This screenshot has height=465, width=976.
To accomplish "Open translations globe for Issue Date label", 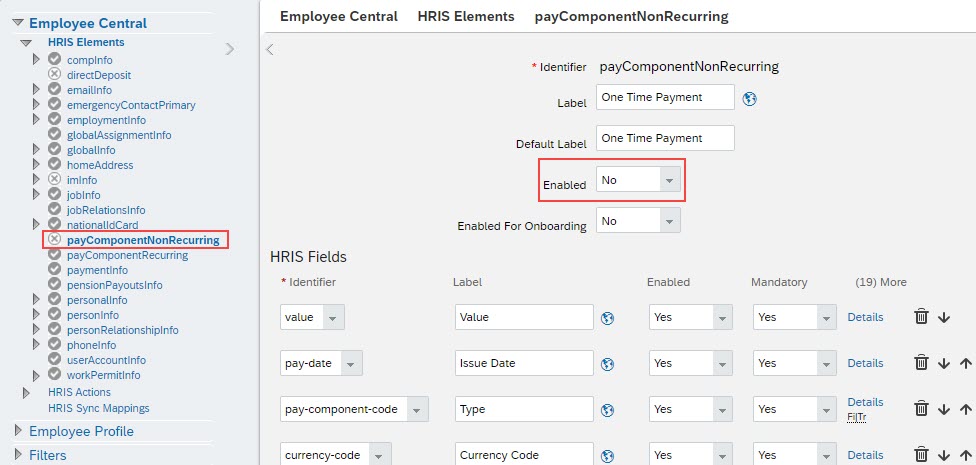I will coord(608,364).
